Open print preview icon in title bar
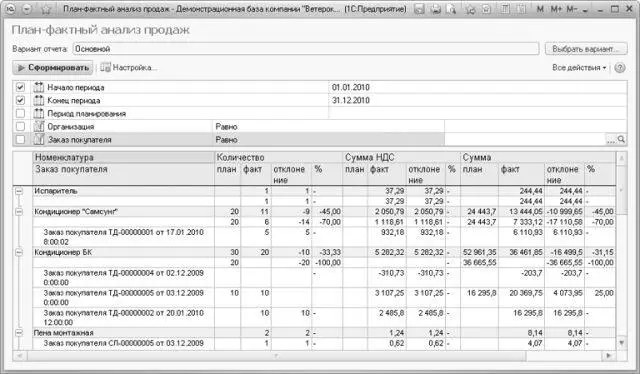640x374 pixels. (x=451, y=9)
